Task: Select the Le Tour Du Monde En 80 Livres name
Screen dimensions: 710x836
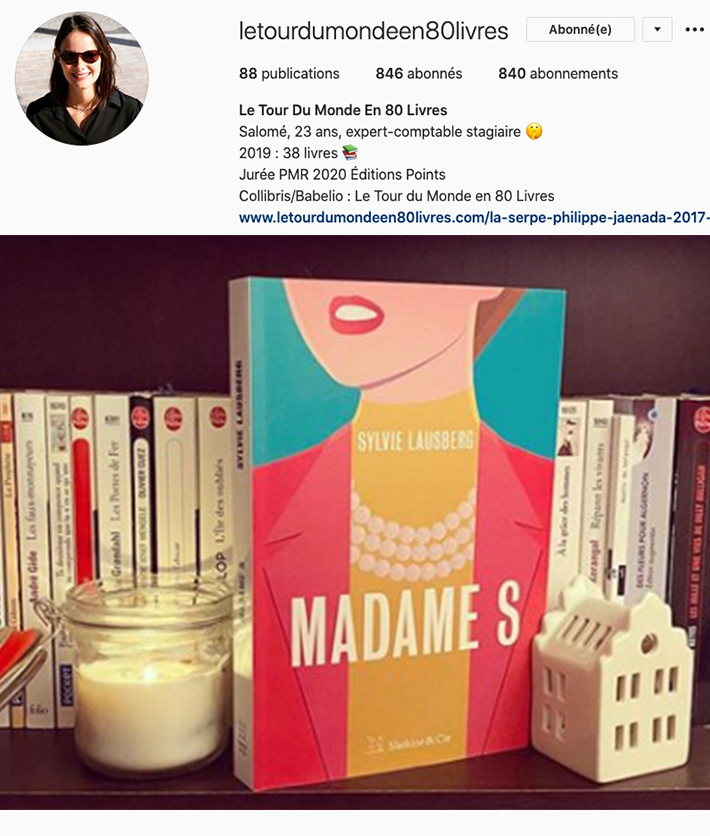Action: (x=343, y=110)
